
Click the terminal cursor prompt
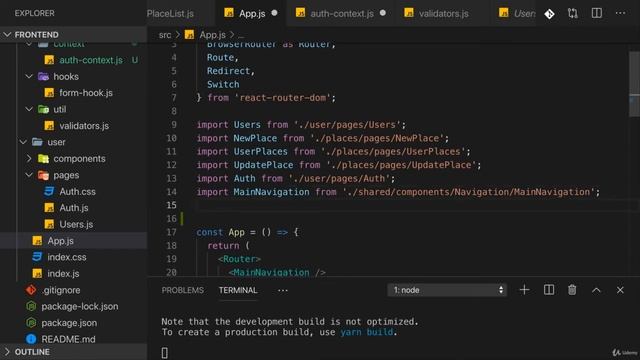164,353
